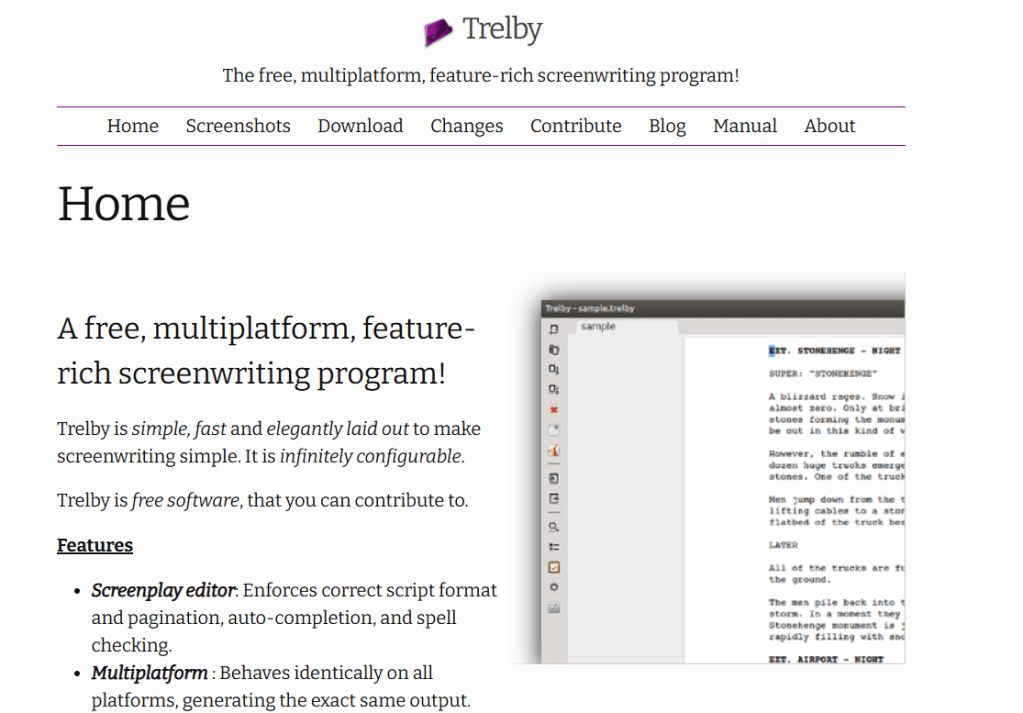Click the purple Trelby logo icon
This screenshot has width=1023, height=713.
click(x=438, y=32)
